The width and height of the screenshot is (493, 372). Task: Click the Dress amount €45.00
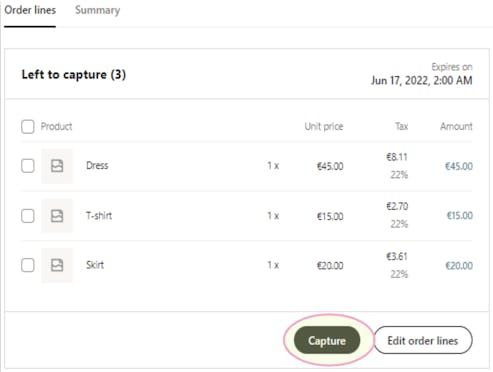point(459,166)
